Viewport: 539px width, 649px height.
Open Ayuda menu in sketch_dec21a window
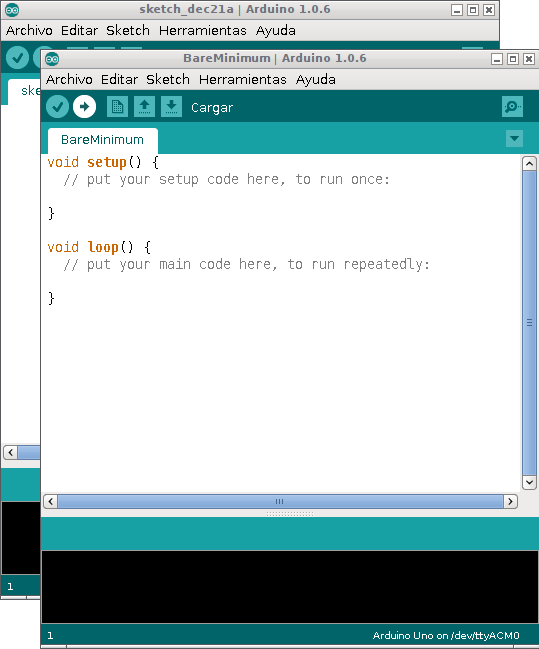click(x=275, y=31)
